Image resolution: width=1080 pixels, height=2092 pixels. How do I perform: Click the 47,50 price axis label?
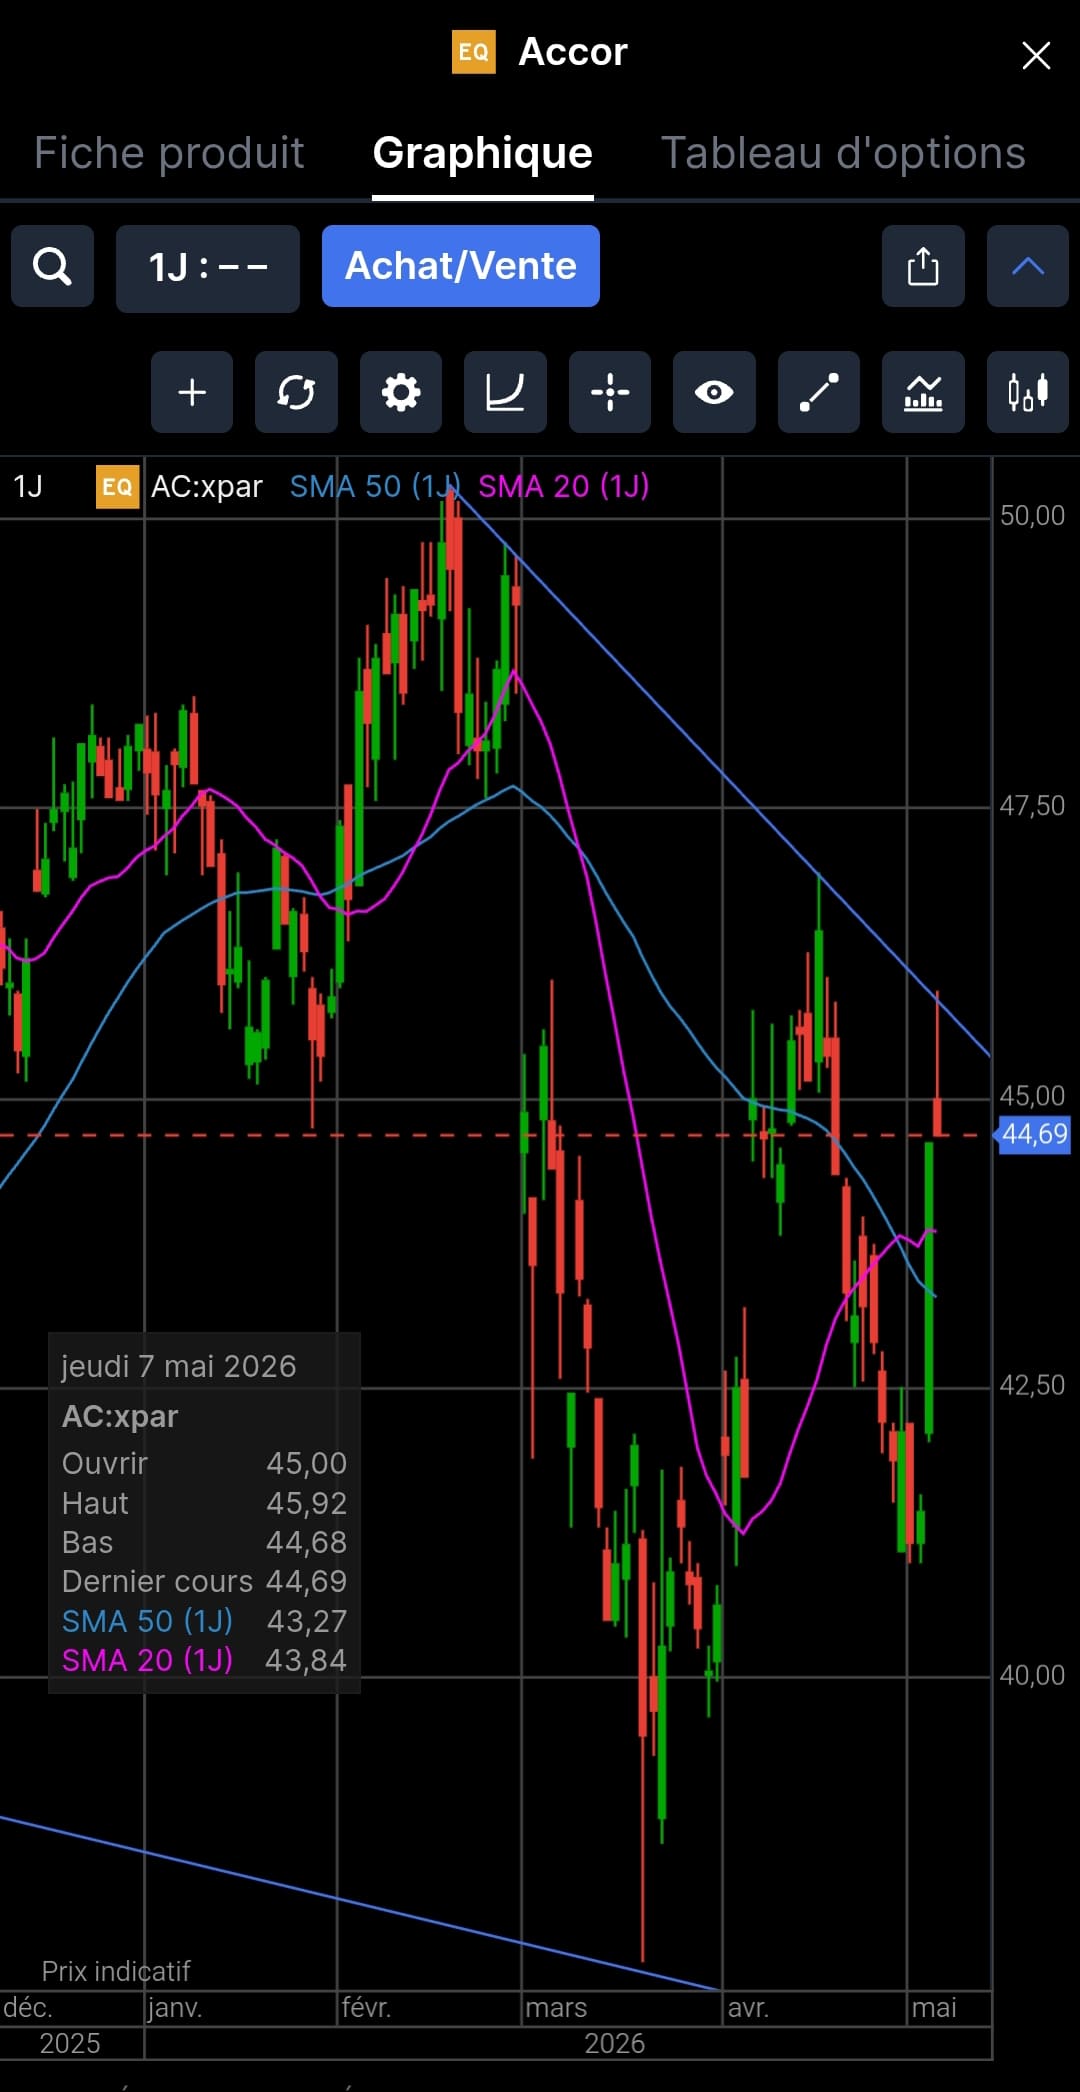tap(1033, 806)
